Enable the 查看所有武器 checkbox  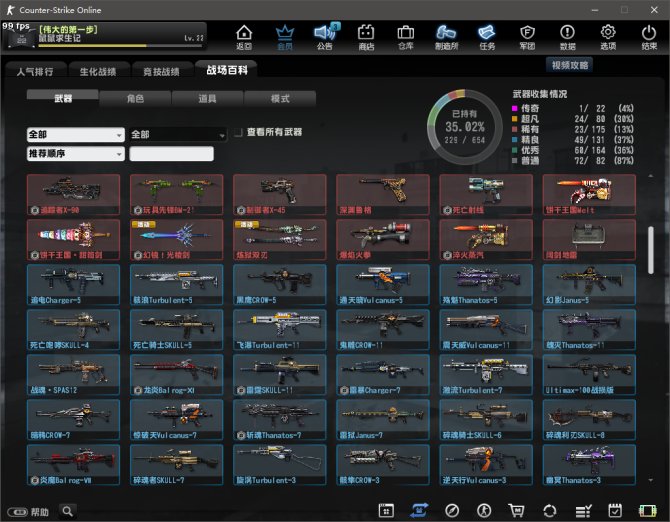click(x=238, y=132)
